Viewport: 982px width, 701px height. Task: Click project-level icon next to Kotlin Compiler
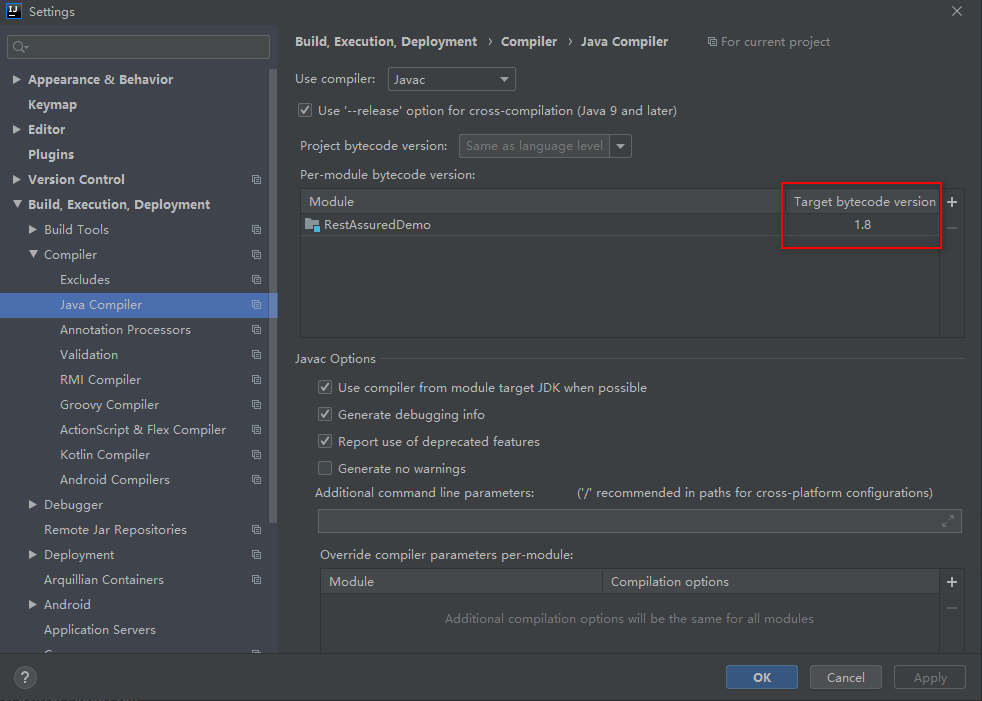coord(256,455)
